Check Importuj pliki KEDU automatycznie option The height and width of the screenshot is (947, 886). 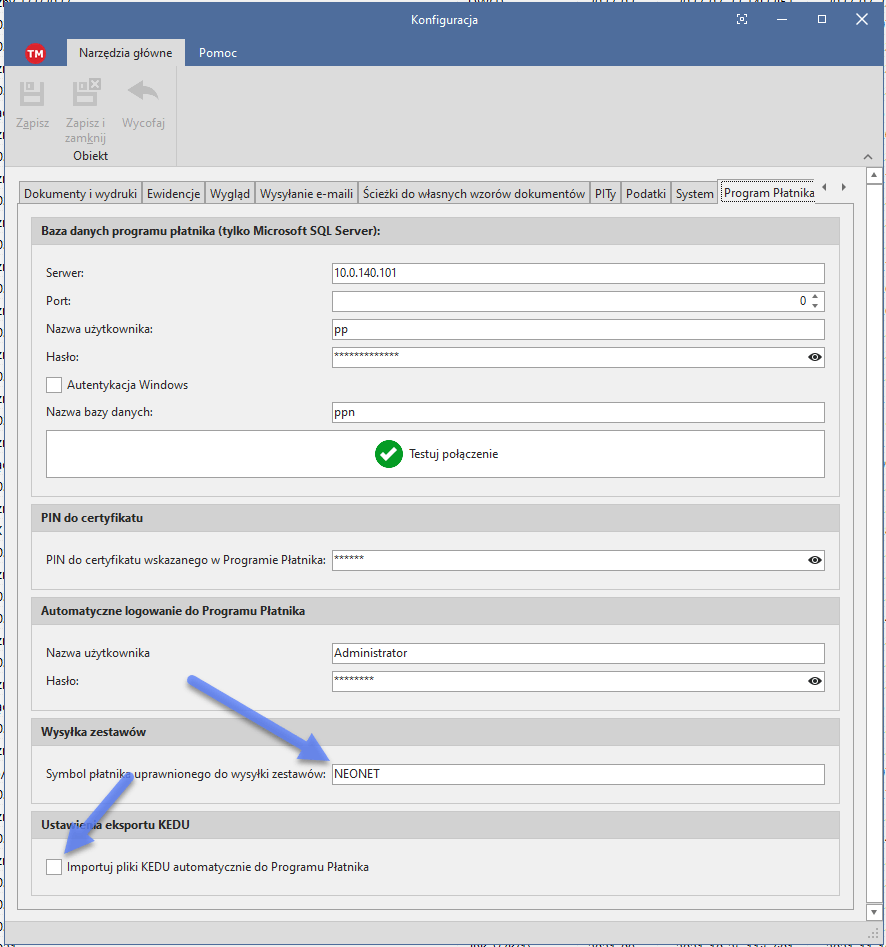54,867
